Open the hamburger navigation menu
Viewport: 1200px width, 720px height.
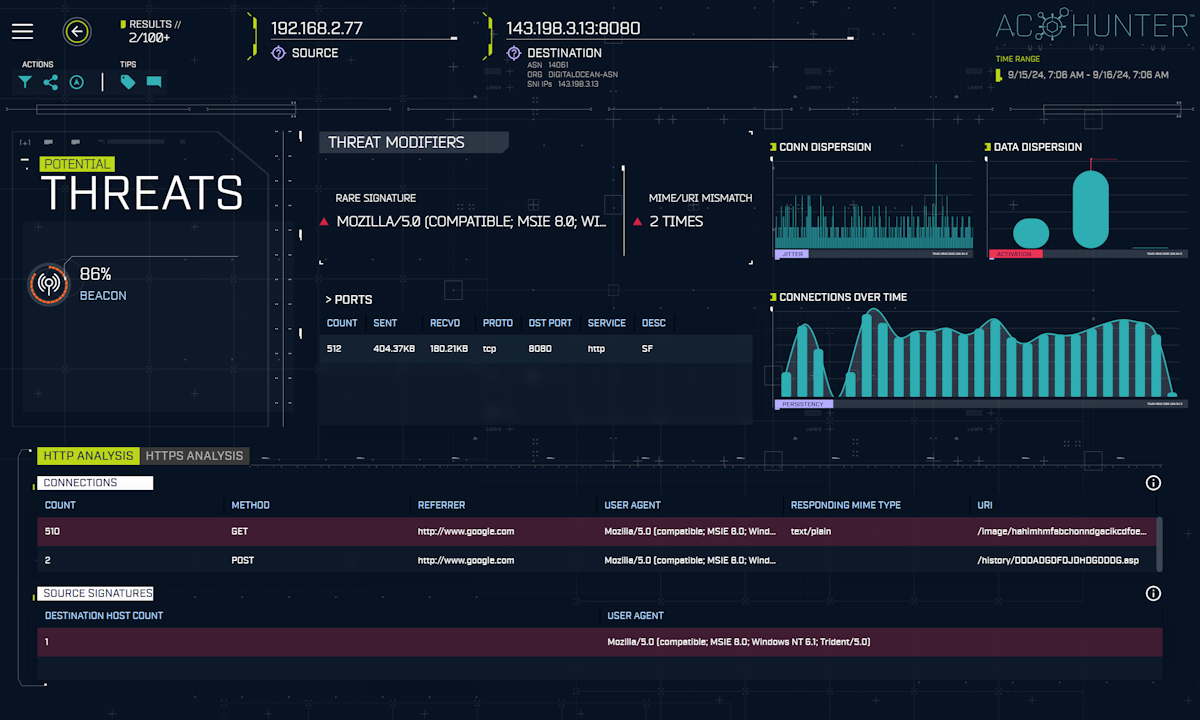point(23,32)
